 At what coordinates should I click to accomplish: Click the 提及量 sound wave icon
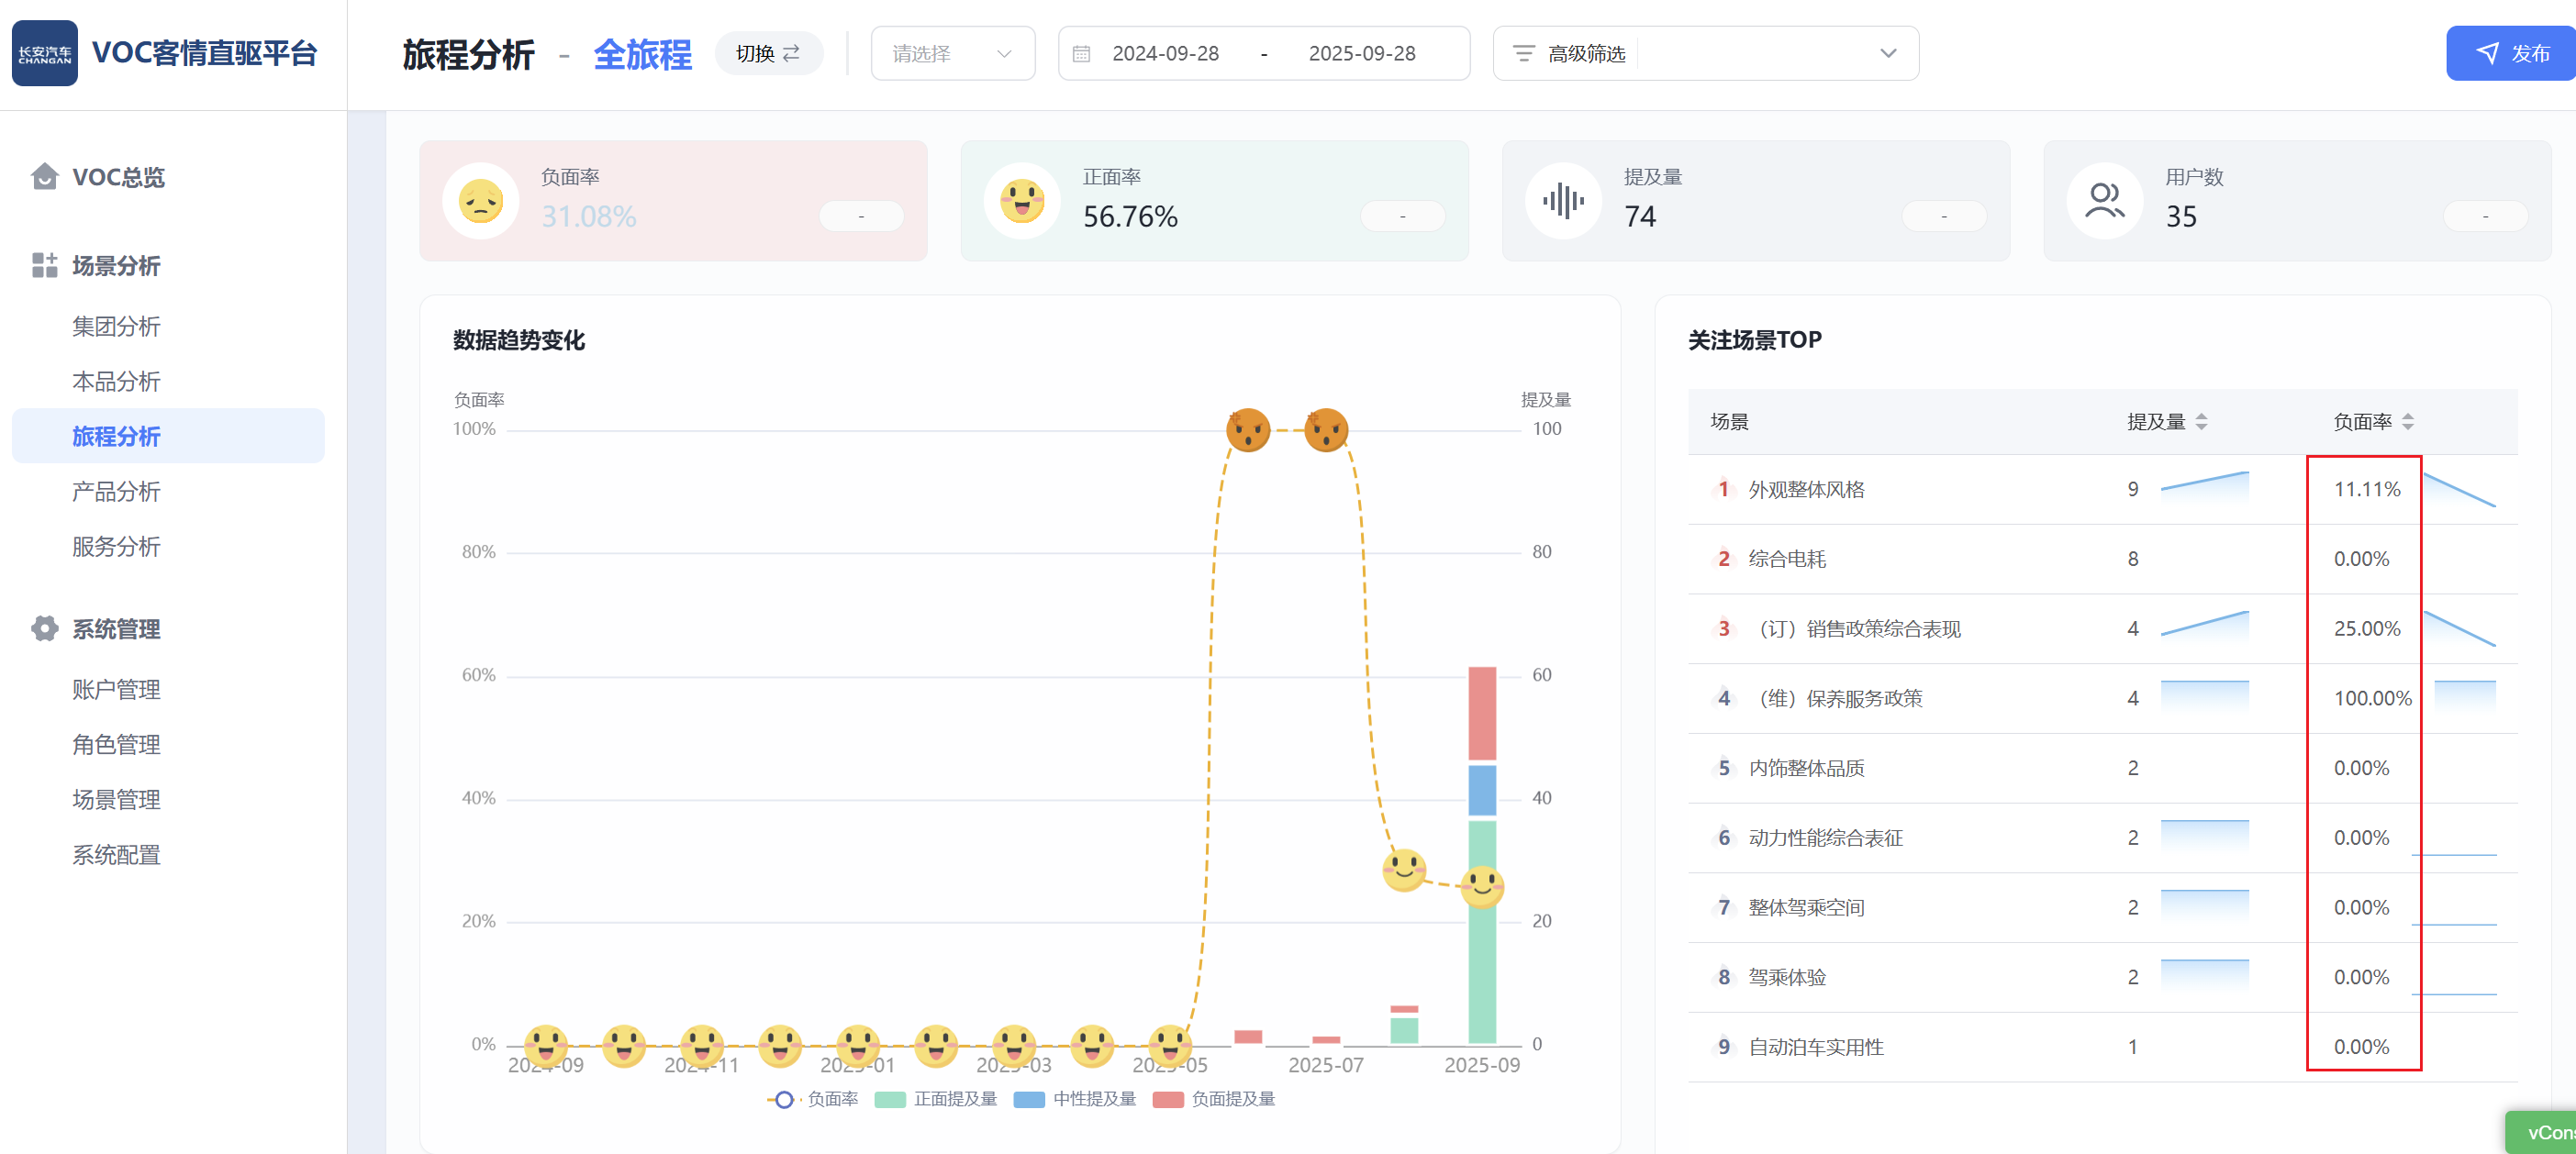tap(1563, 202)
